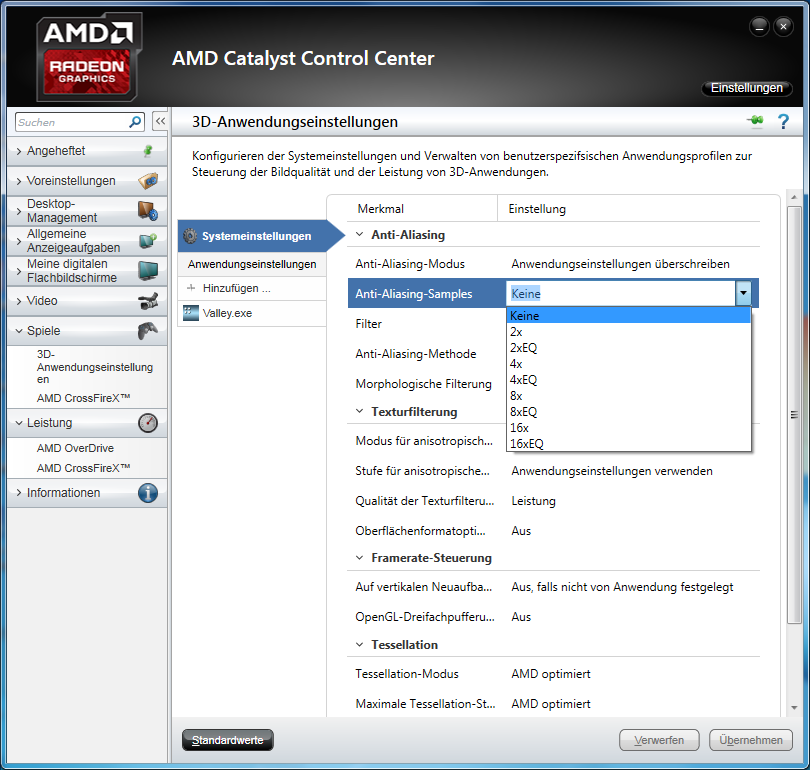Click the Valley.exe application icon
The height and width of the screenshot is (770, 810).
[191, 313]
